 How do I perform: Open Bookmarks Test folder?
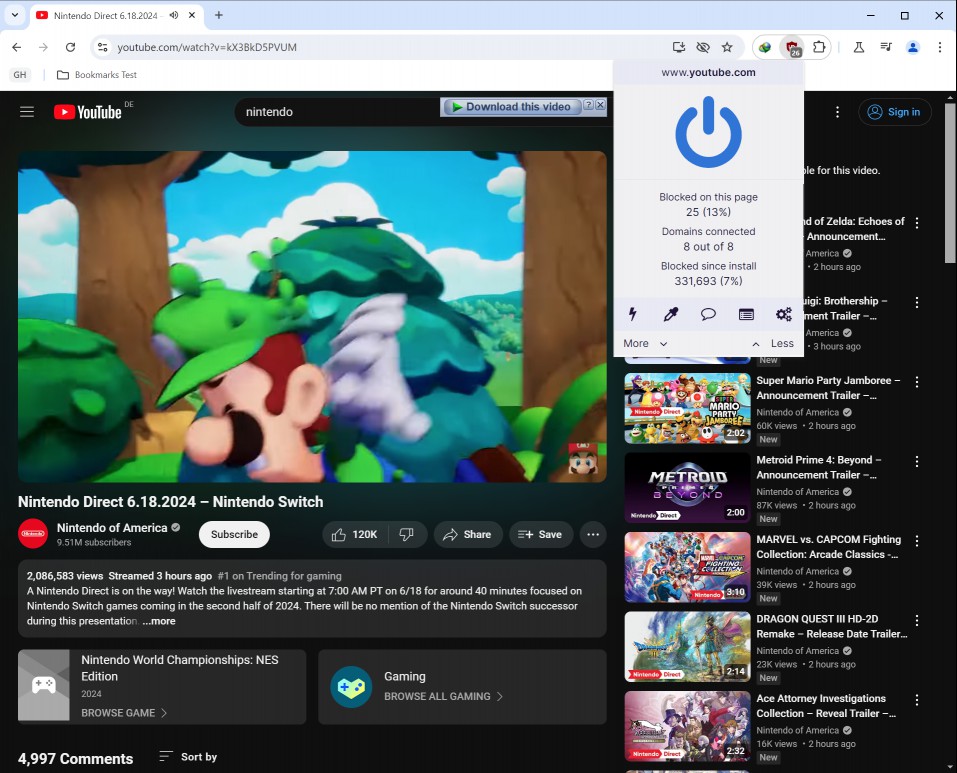(x=96, y=74)
